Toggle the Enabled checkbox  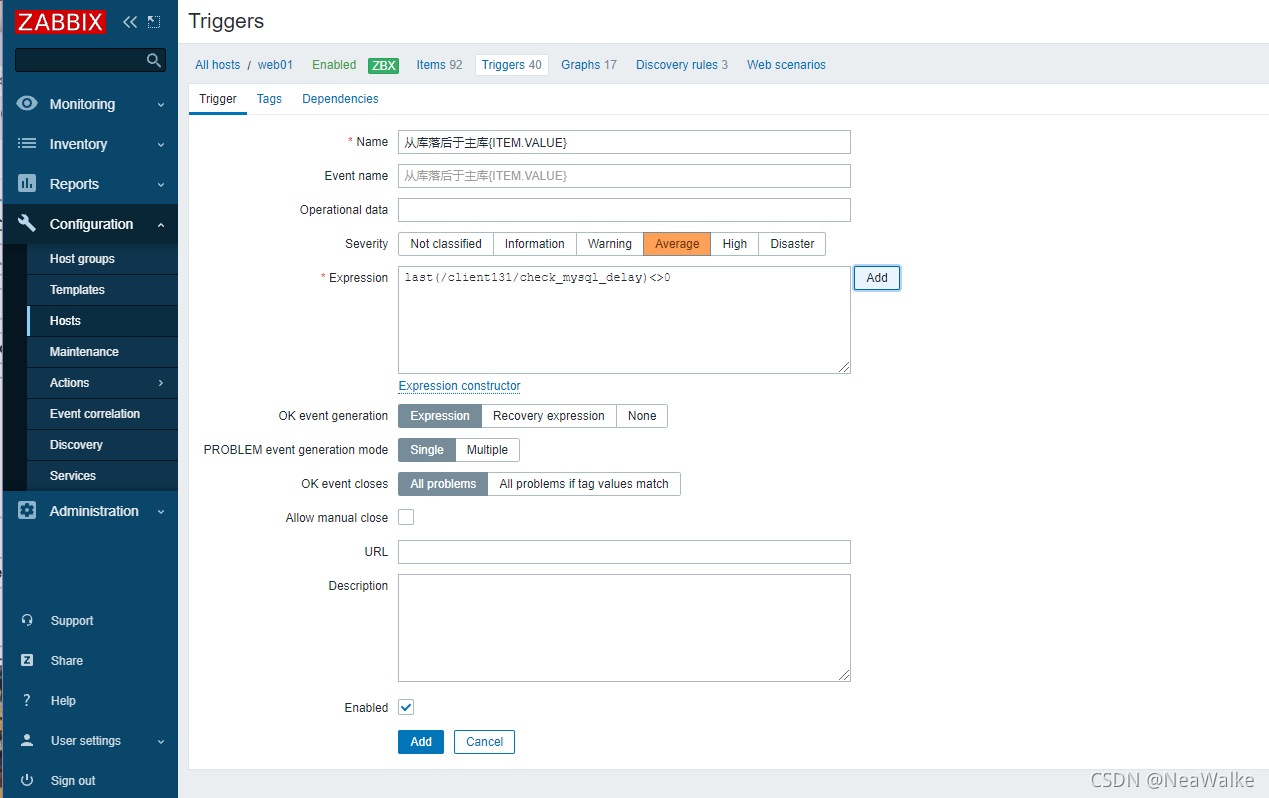click(x=406, y=707)
